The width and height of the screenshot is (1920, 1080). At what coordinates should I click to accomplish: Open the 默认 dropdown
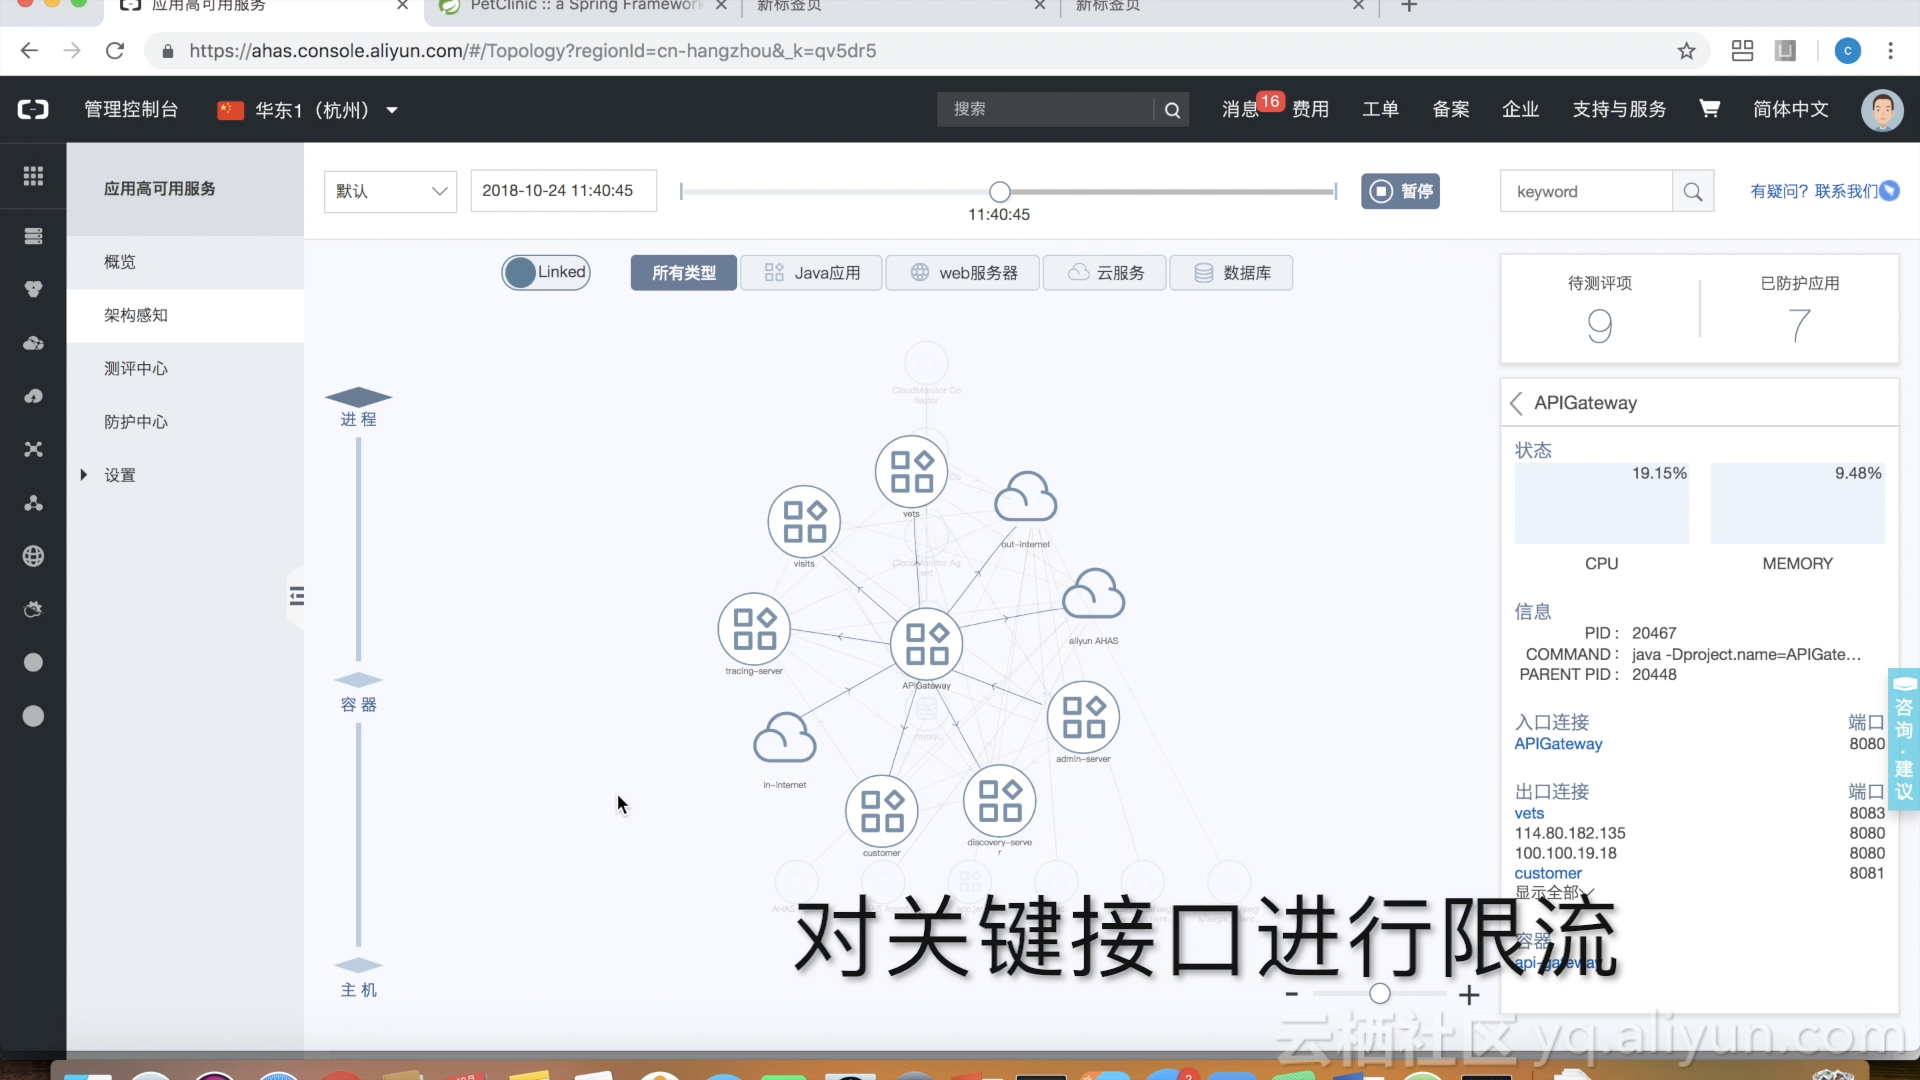[x=390, y=191]
